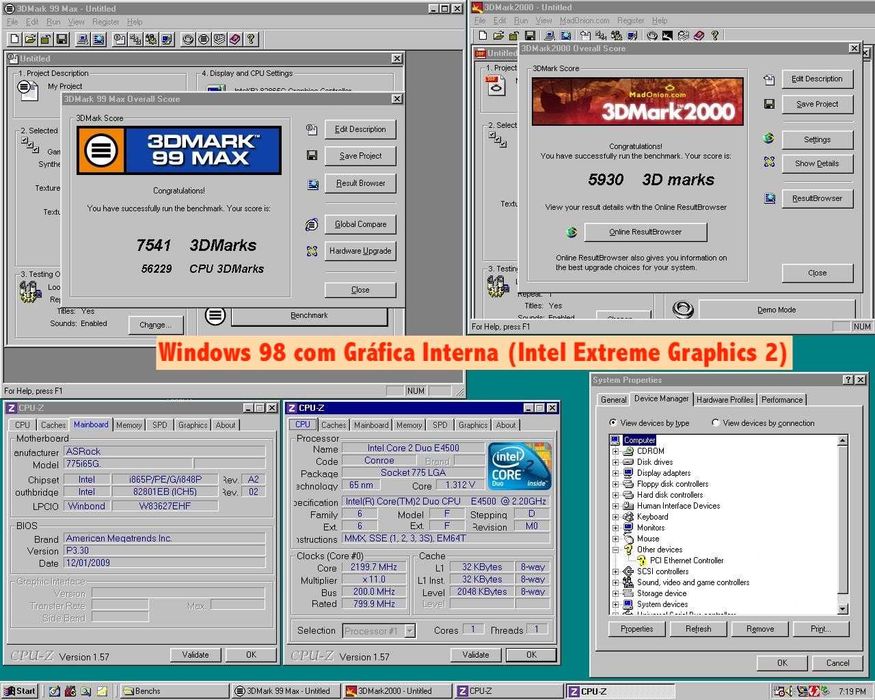Click the 3DMARK 99 MAX logo banner
Viewport: 875px width, 700px height.
(179, 151)
